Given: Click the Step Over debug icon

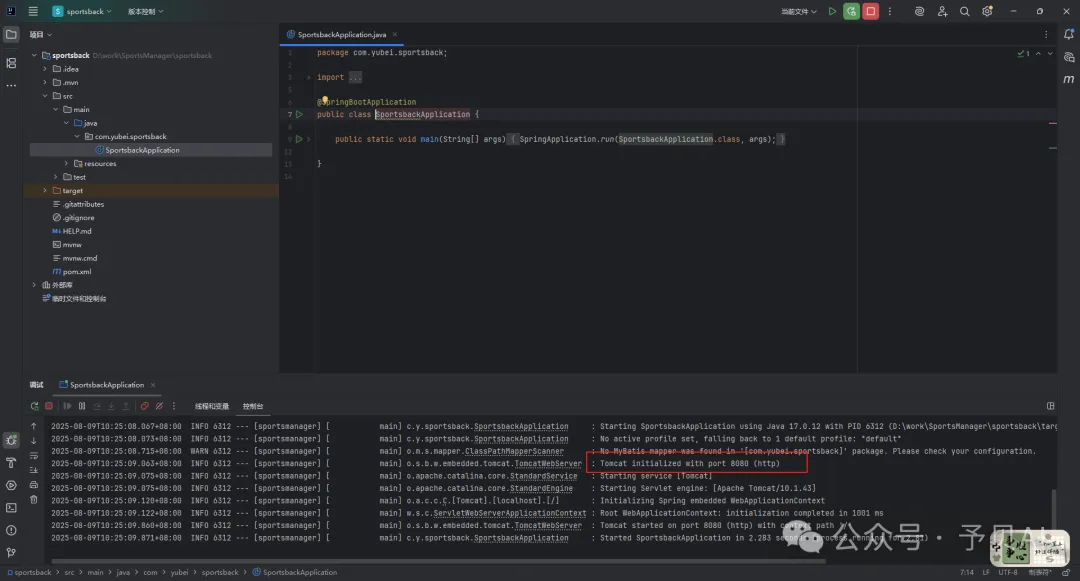Looking at the screenshot, I should 97,406.
